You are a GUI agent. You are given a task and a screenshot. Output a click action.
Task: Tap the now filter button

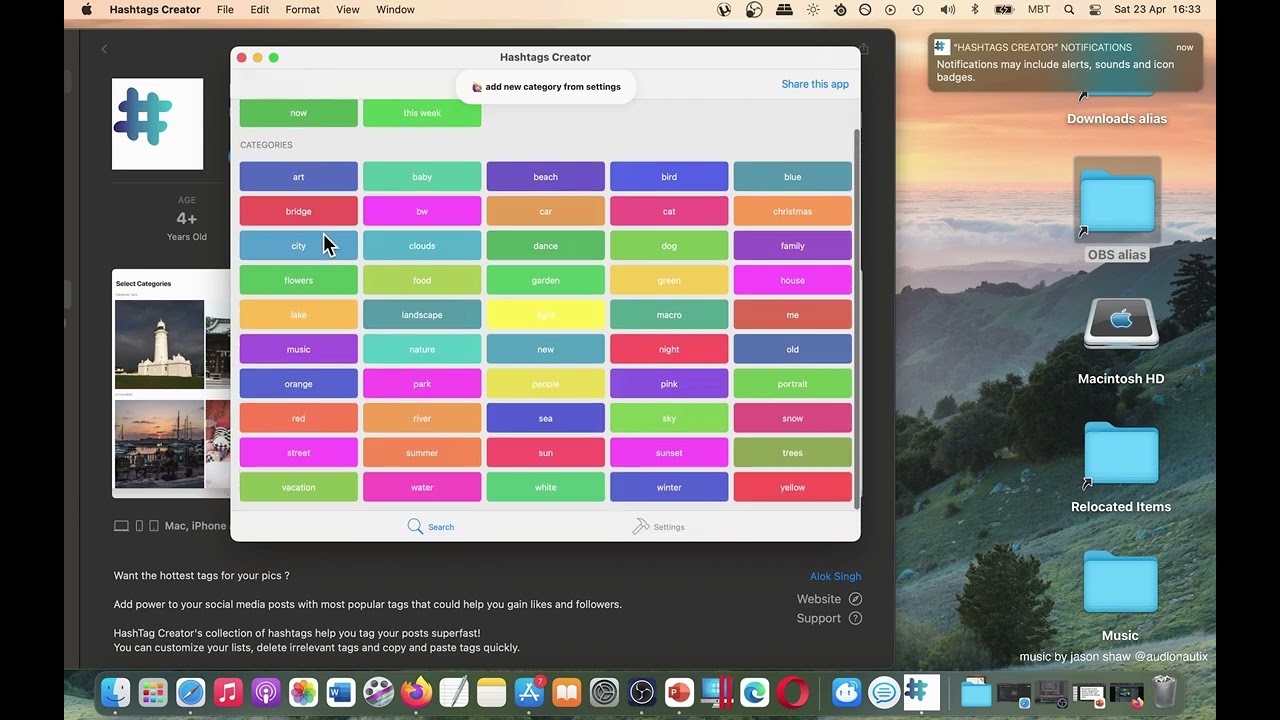pos(298,113)
